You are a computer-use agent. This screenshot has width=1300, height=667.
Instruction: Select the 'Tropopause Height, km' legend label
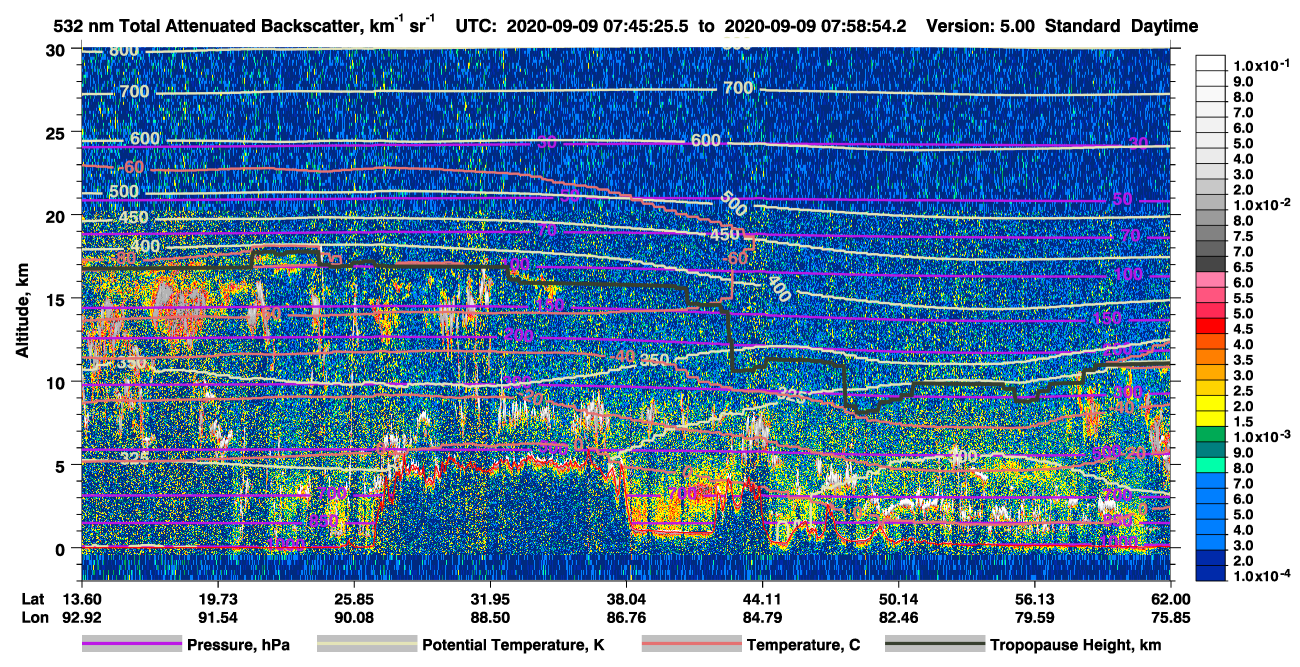point(1075,645)
